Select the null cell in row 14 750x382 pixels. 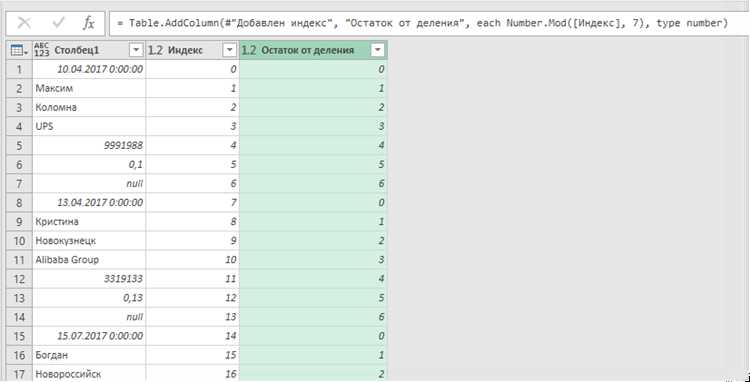[89, 317]
